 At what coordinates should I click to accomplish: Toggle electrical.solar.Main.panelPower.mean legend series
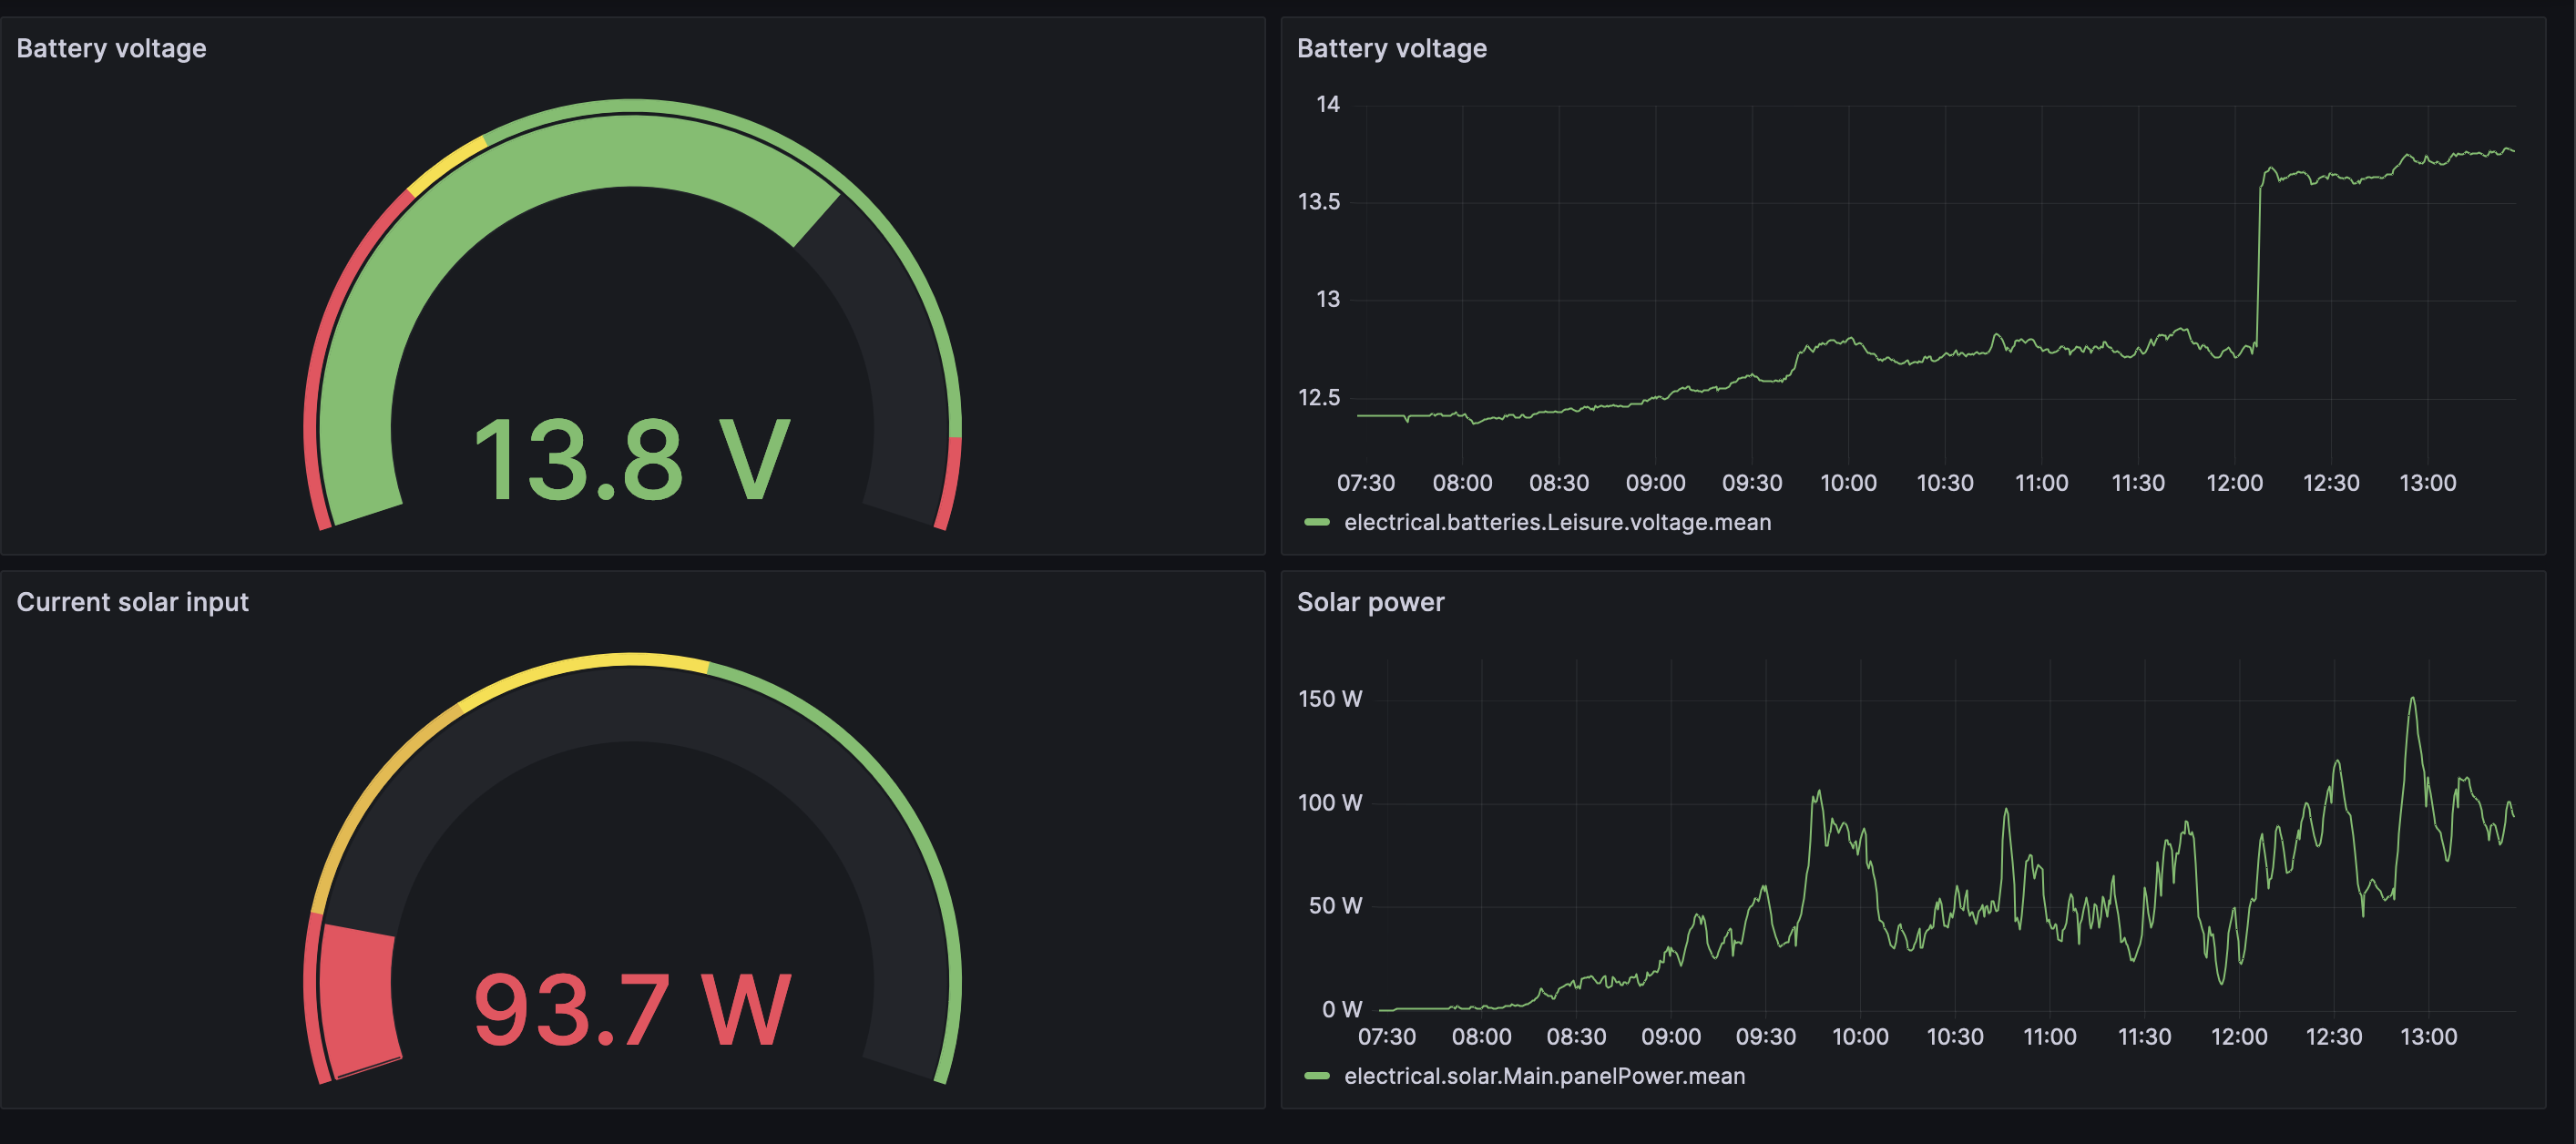(1544, 1076)
